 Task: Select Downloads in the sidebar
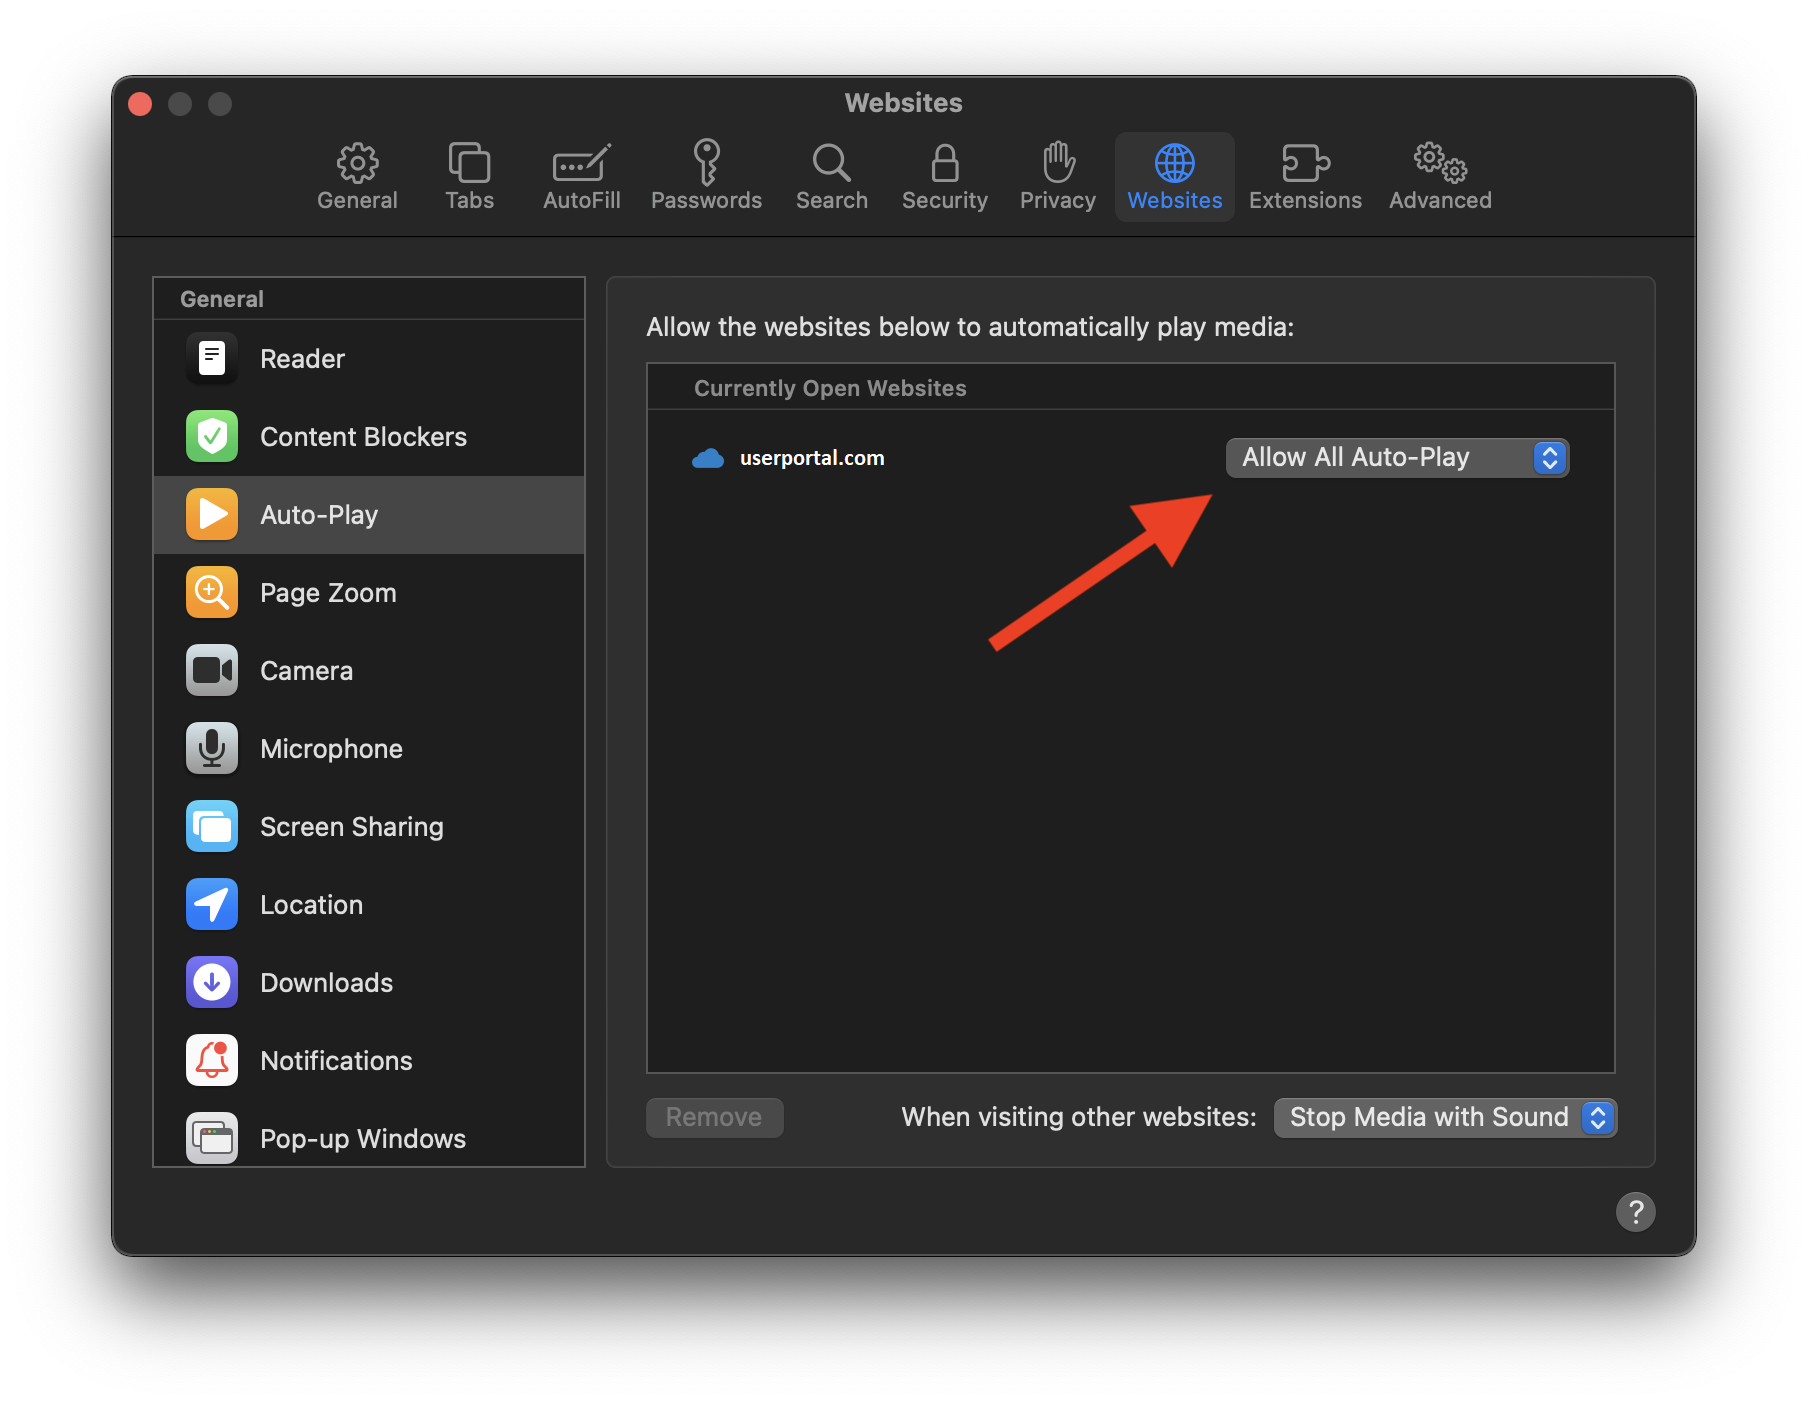point(326,983)
